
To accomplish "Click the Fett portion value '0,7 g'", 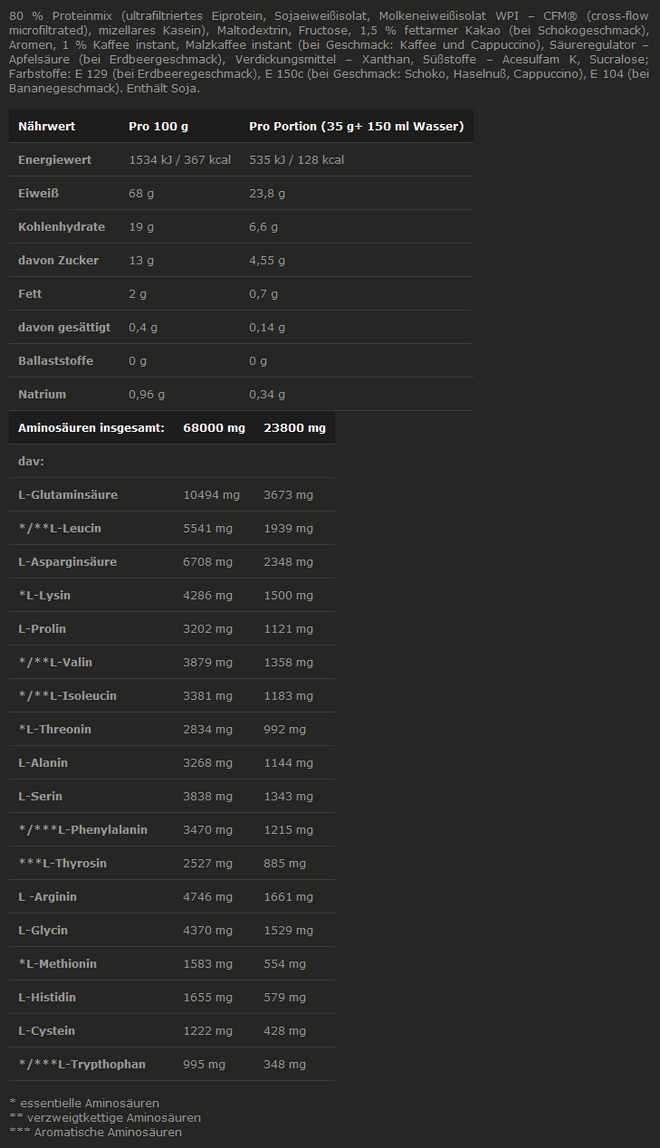I will coord(264,294).
